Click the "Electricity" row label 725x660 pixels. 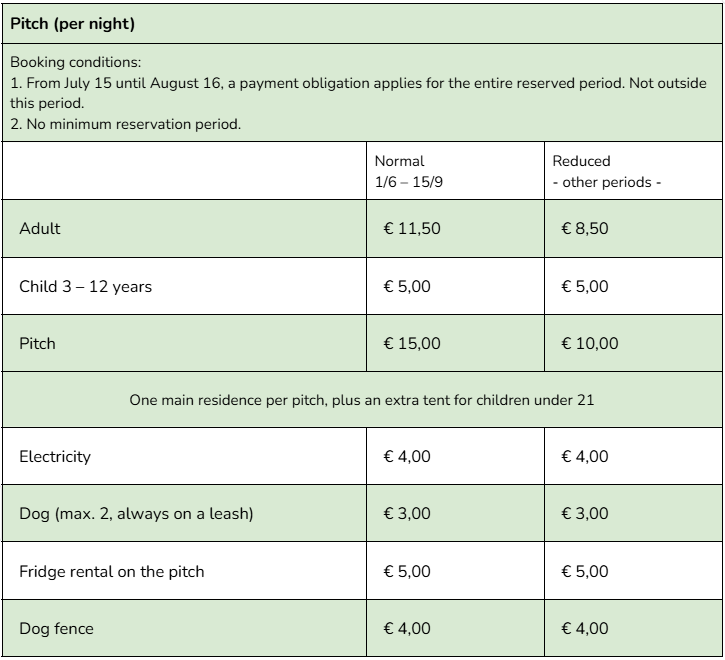[x=55, y=456]
